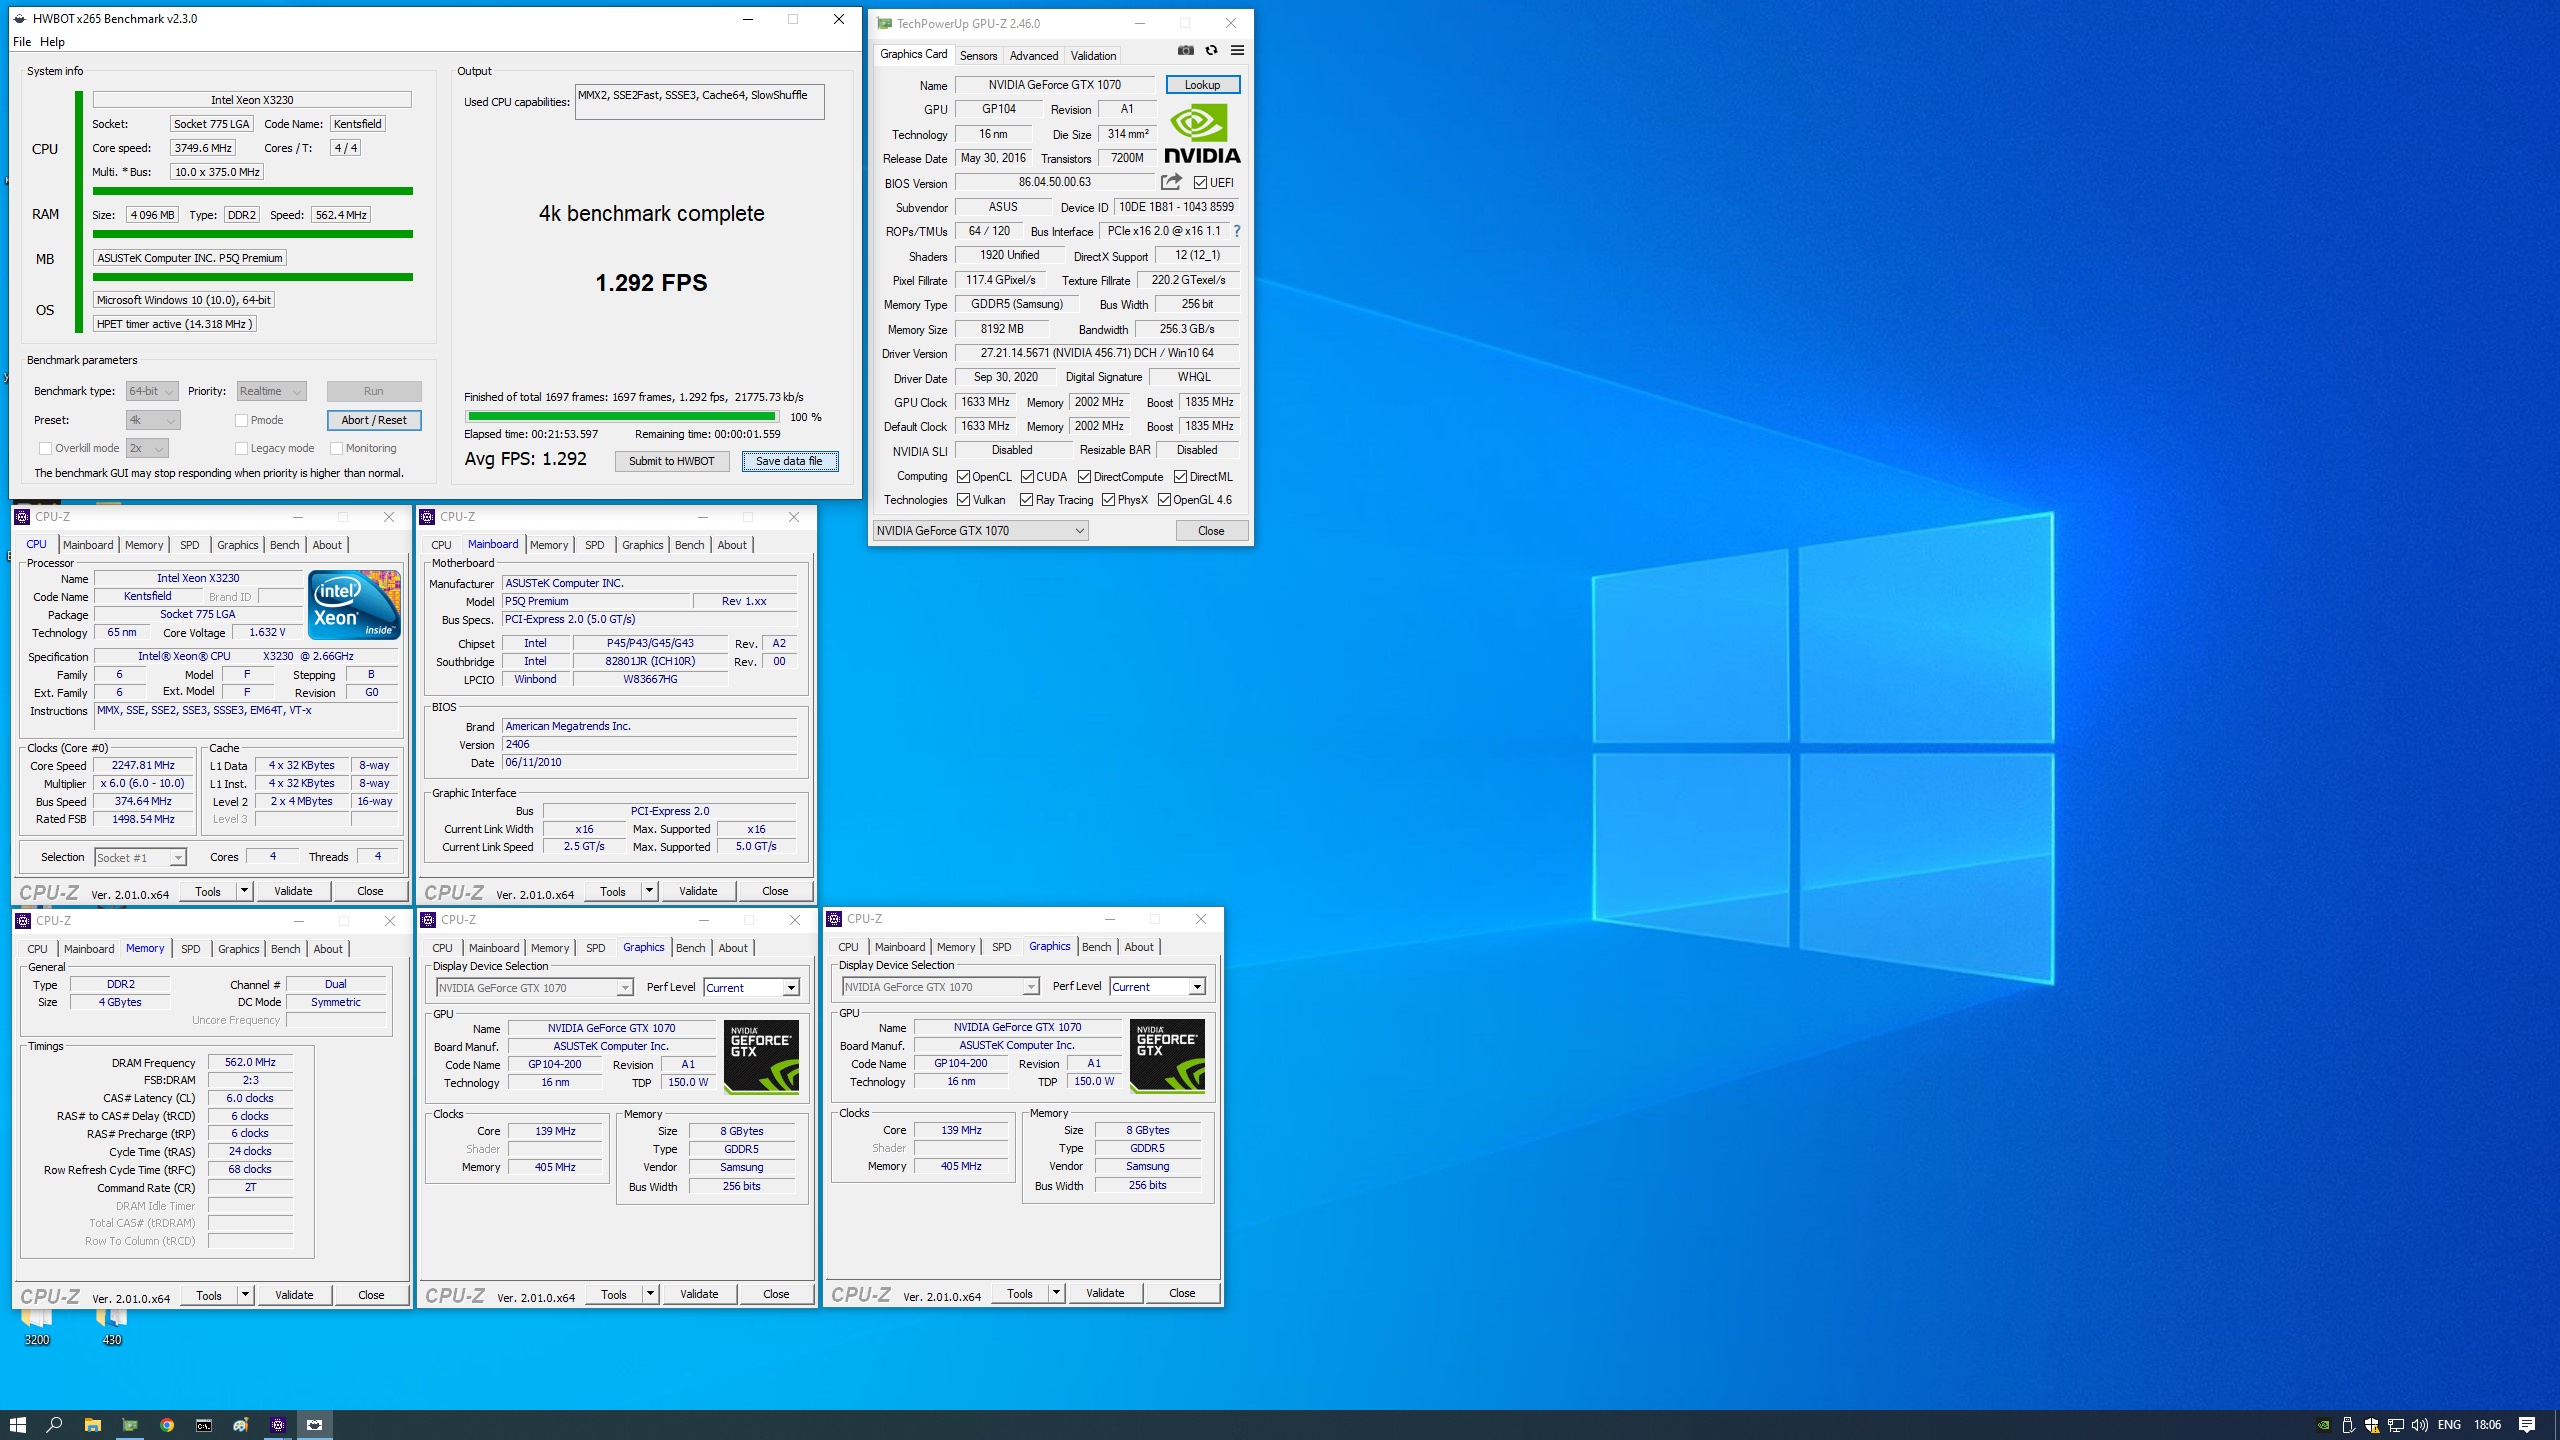This screenshot has height=1440, width=2560.
Task: Switch to GPU-Z Advanced tab
Action: [1033, 56]
